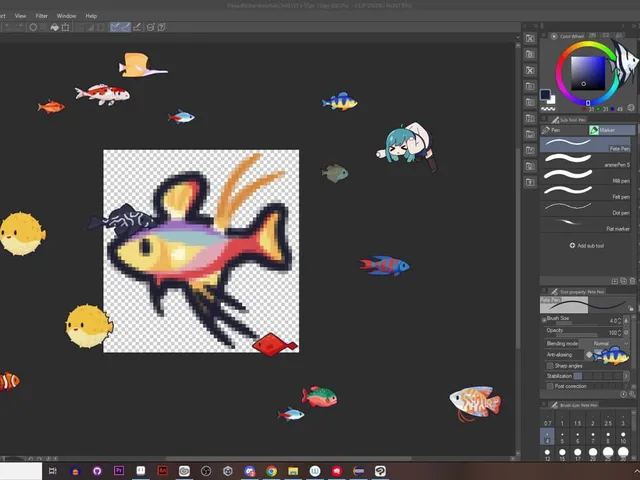
Task: Click the fourth icon in the right quick-access column
Action: pyautogui.click(x=530, y=86)
